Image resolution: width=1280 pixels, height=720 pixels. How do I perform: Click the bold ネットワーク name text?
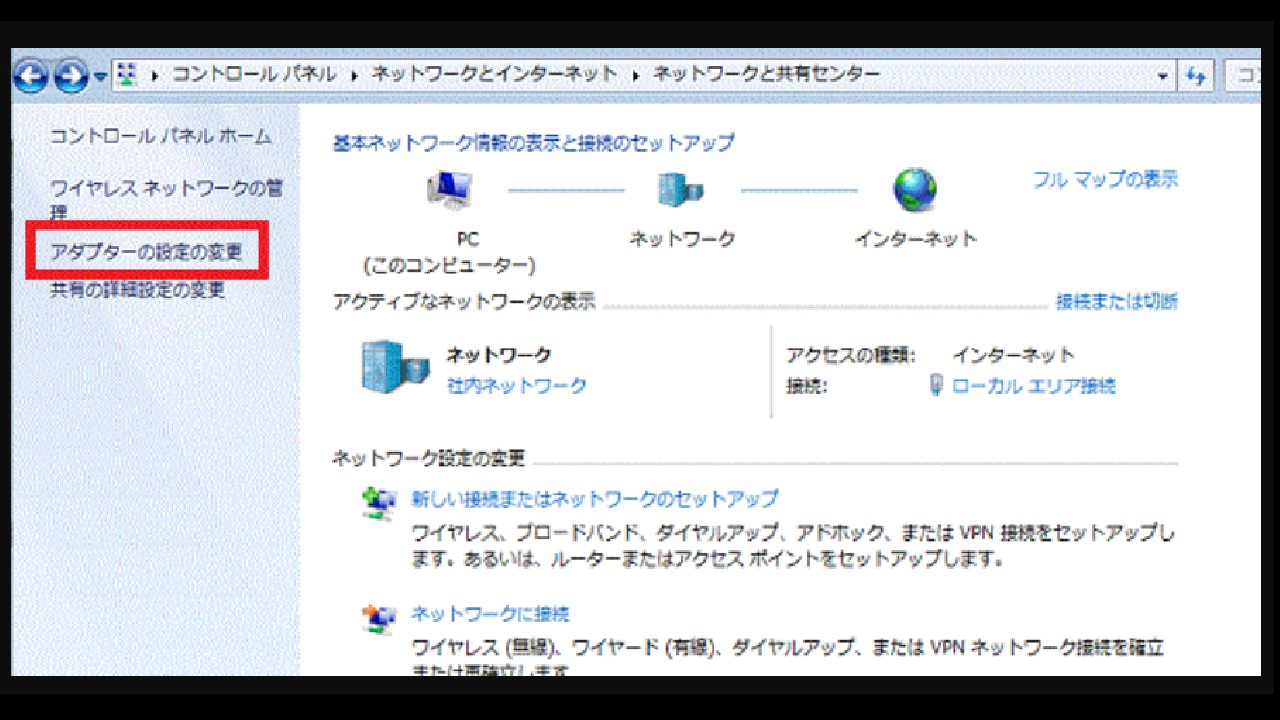coord(498,354)
